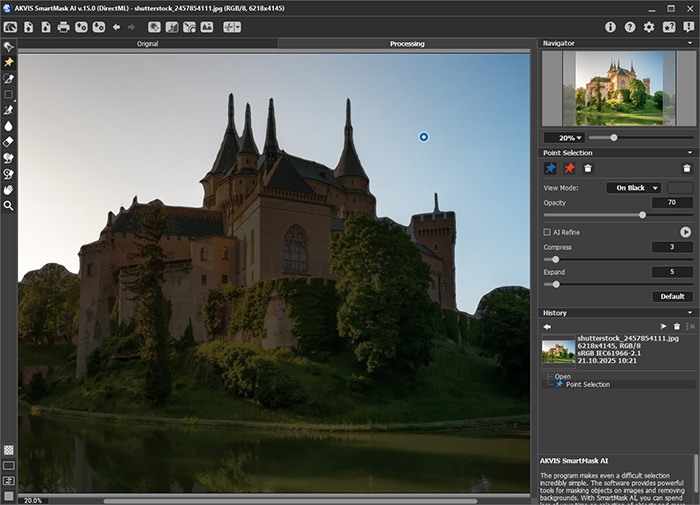Switch to the Processing tab

407,44
